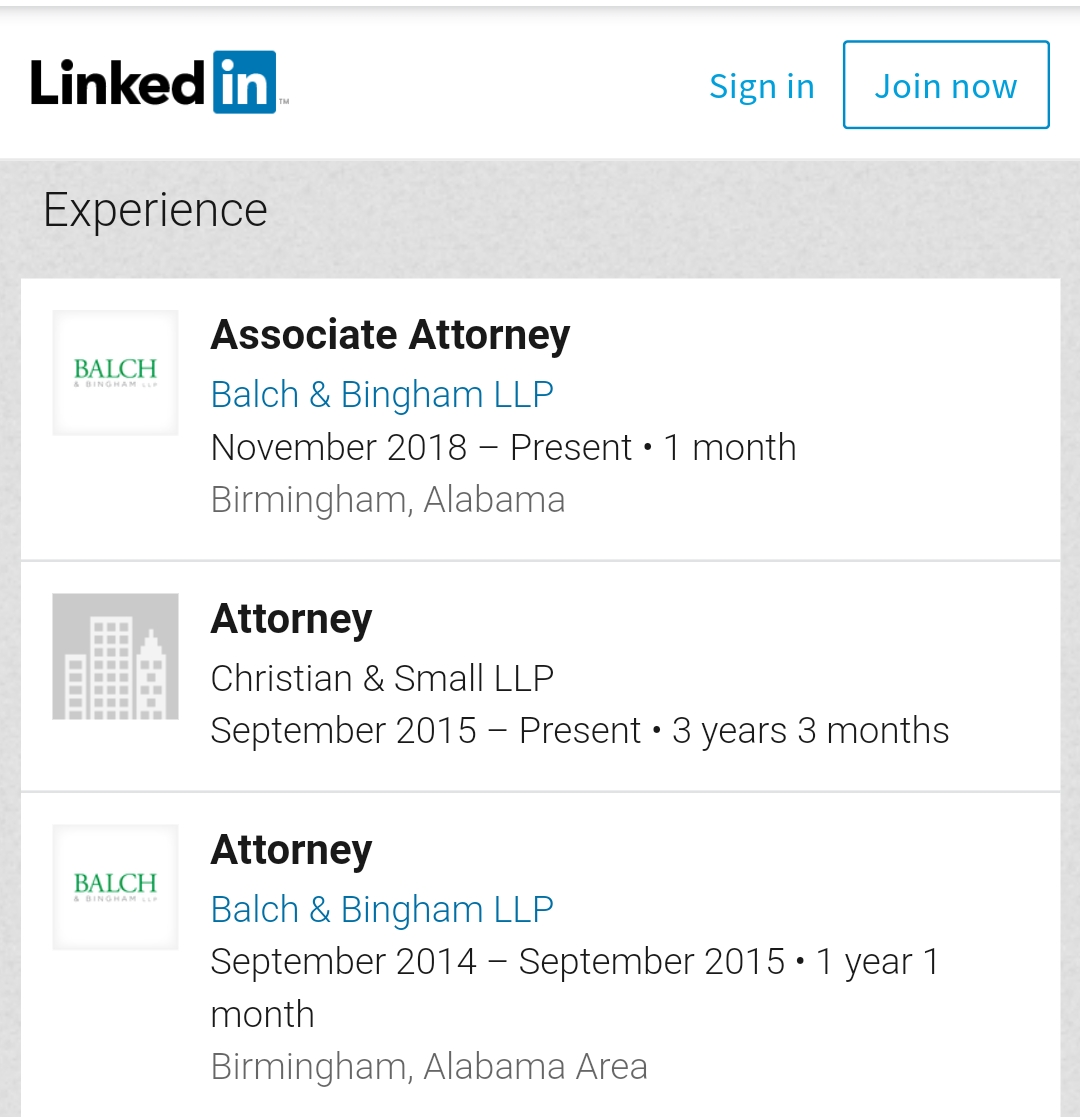The width and height of the screenshot is (1080, 1117).
Task: Click the Attorney title for 2014 position
Action: point(291,850)
